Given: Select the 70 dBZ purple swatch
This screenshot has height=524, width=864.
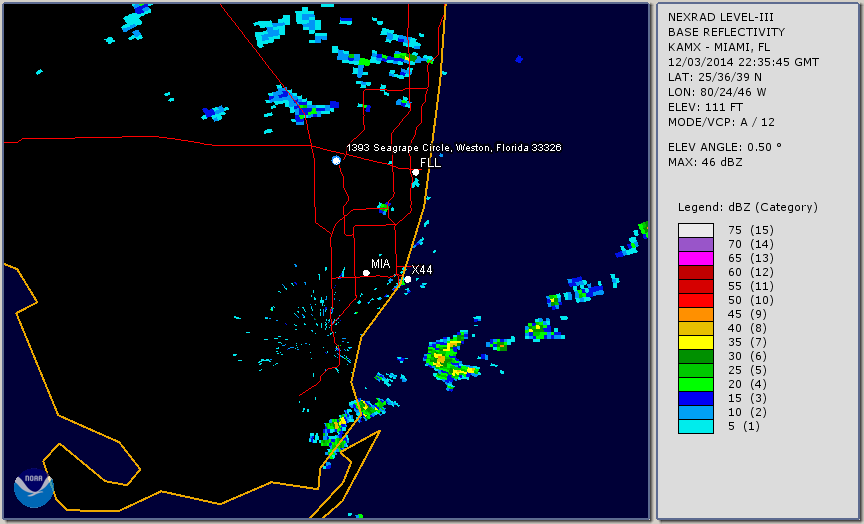Looking at the screenshot, I should point(695,244).
